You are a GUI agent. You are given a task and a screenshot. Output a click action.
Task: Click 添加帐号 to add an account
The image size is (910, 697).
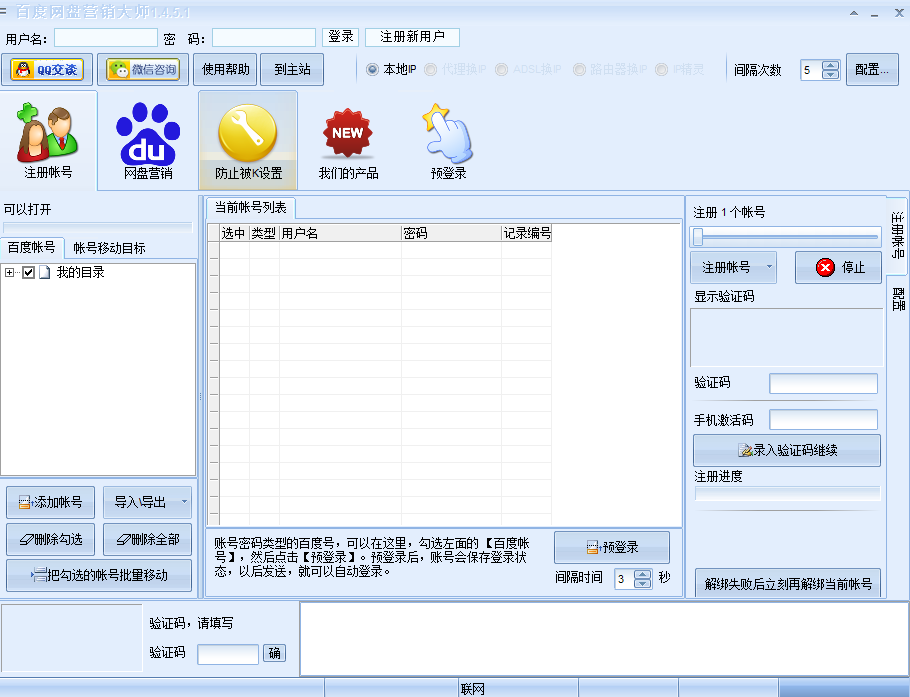coord(49,502)
